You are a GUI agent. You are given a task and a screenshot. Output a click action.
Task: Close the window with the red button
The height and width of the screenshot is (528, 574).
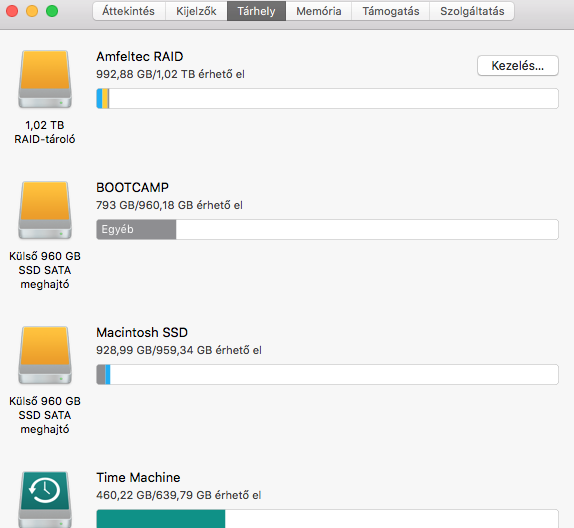click(x=12, y=11)
